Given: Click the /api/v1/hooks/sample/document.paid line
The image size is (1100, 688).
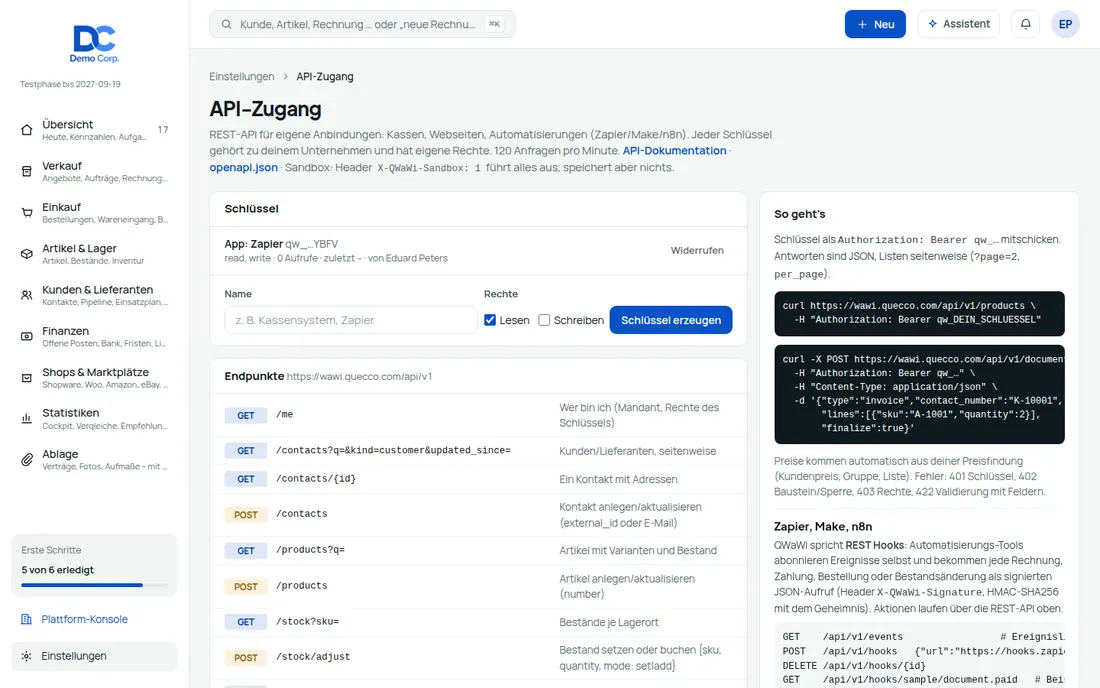Looking at the screenshot, I should [x=919, y=680].
